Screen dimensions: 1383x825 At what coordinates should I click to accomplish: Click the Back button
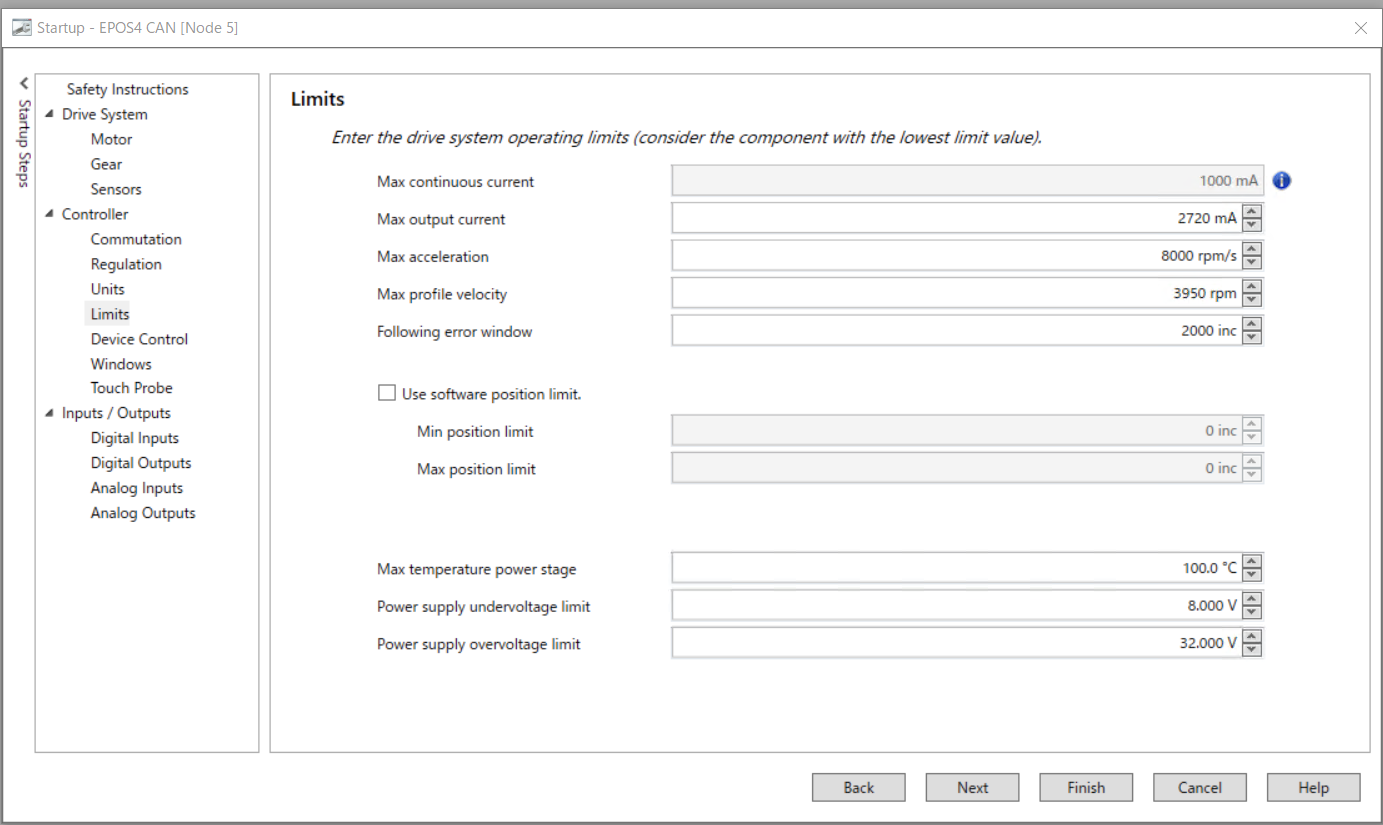click(859, 787)
